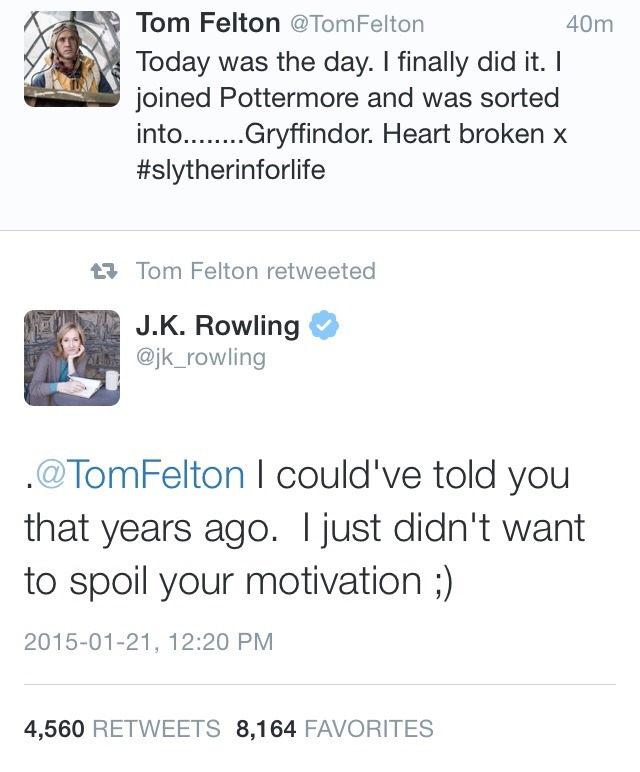
Task: View the 8,164 Favorites list
Action: coord(334,729)
